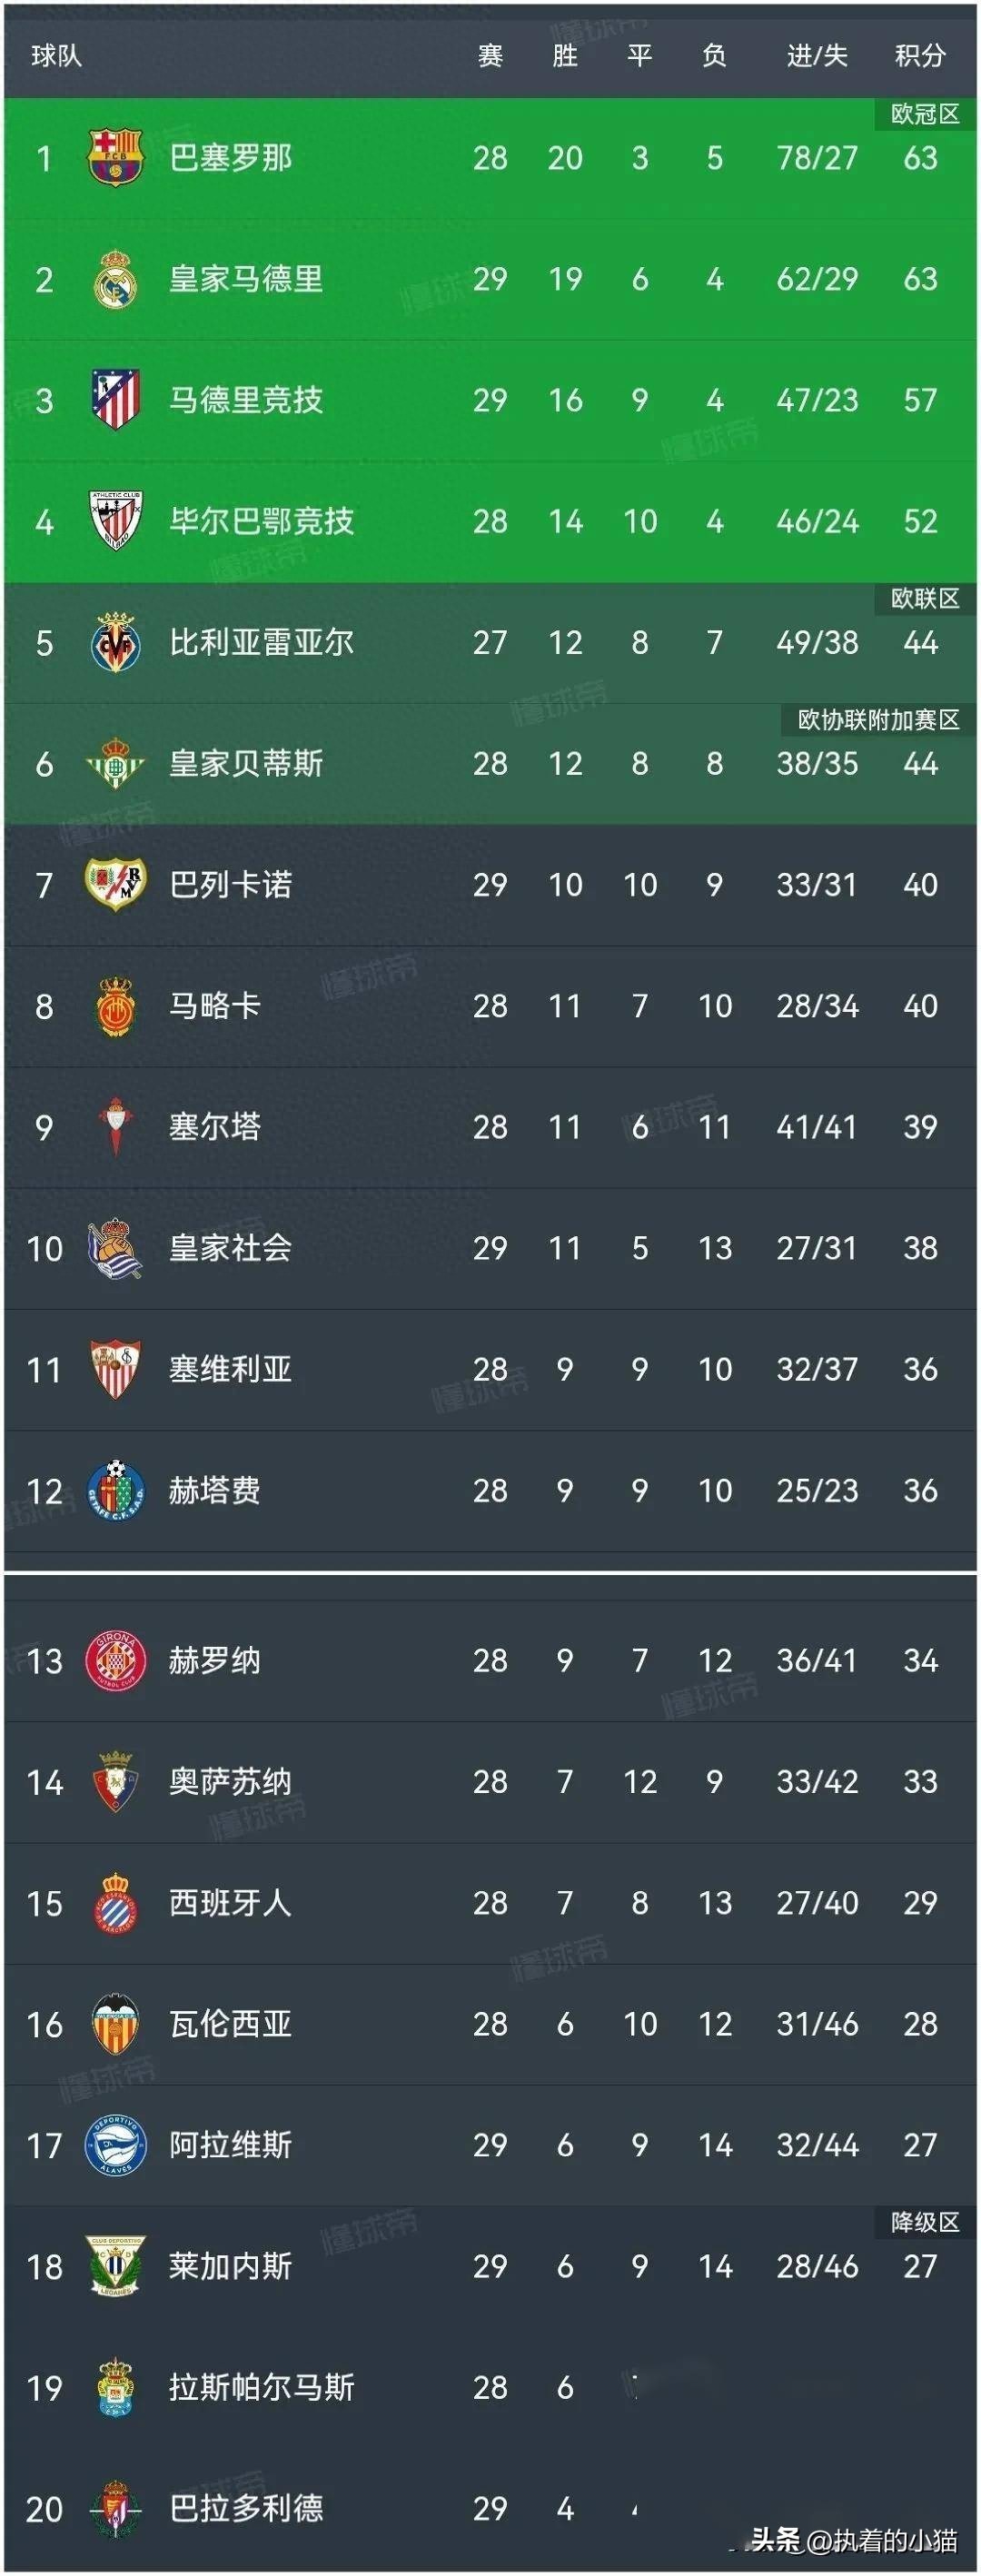
Task: Click the 欧冠区 zone label
Action: click(925, 114)
